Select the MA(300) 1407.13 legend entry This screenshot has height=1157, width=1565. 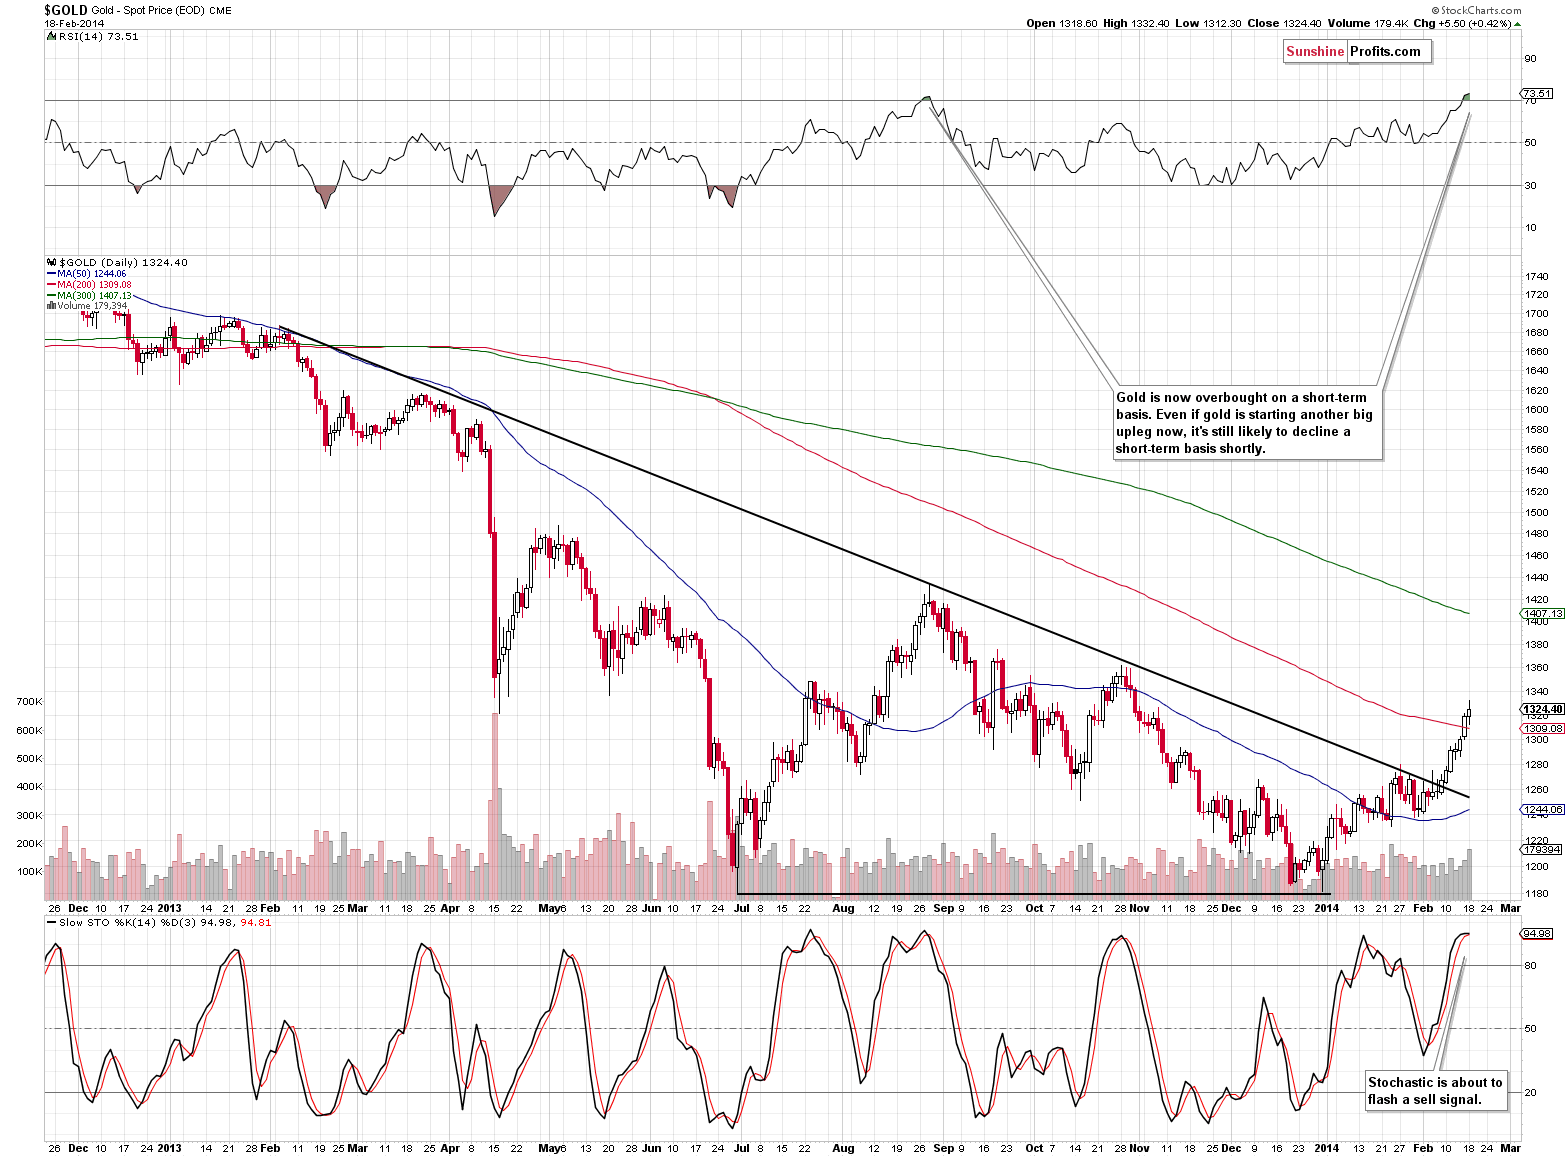click(94, 296)
